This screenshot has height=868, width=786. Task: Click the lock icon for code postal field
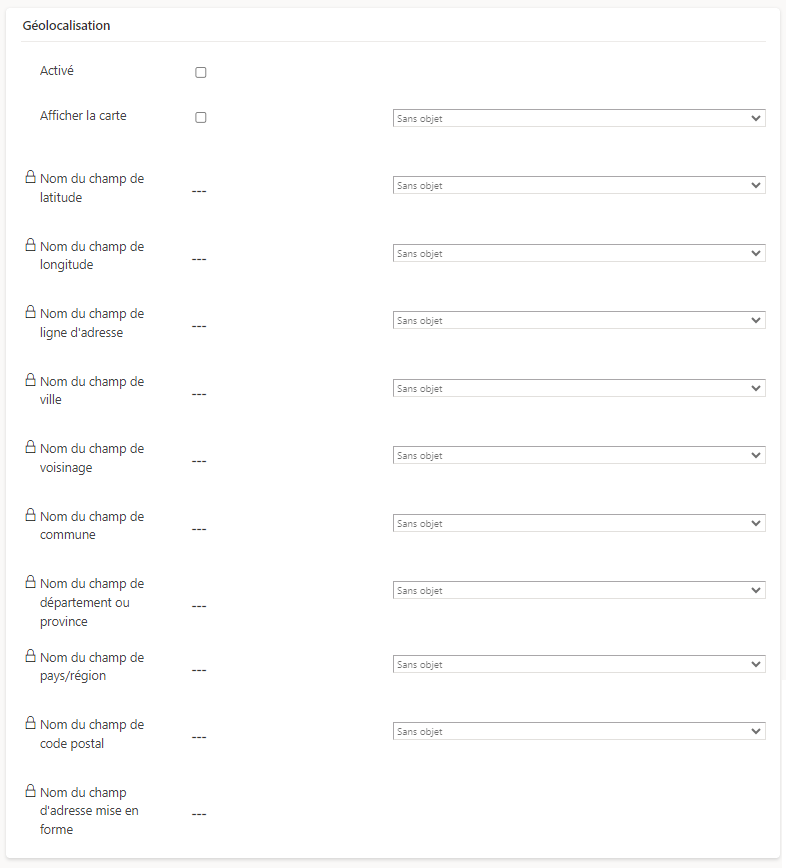point(30,723)
